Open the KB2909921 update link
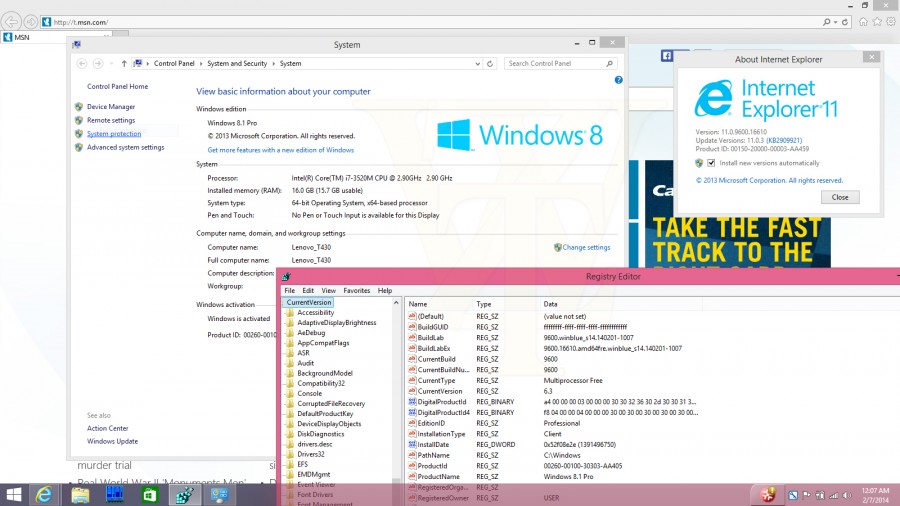The height and width of the screenshot is (506, 900). (784, 141)
